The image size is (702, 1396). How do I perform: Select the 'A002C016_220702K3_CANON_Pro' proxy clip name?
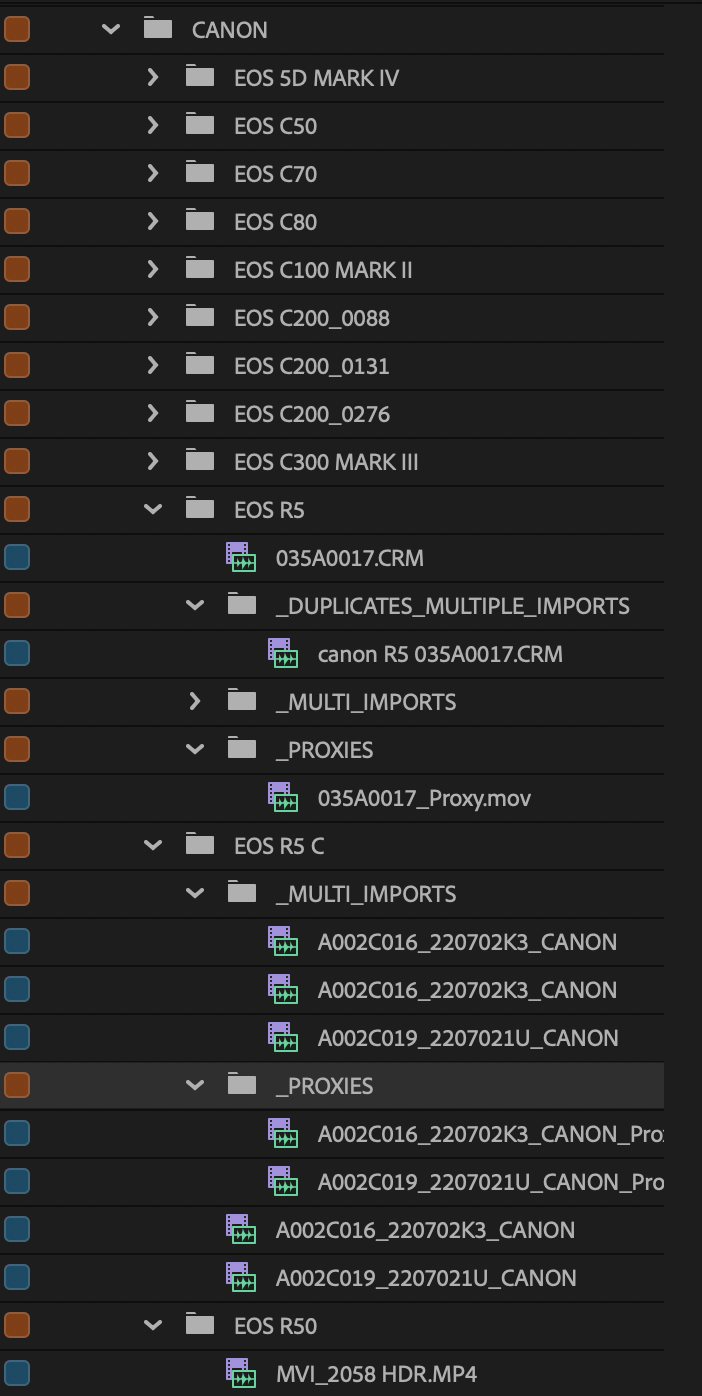click(x=490, y=1134)
